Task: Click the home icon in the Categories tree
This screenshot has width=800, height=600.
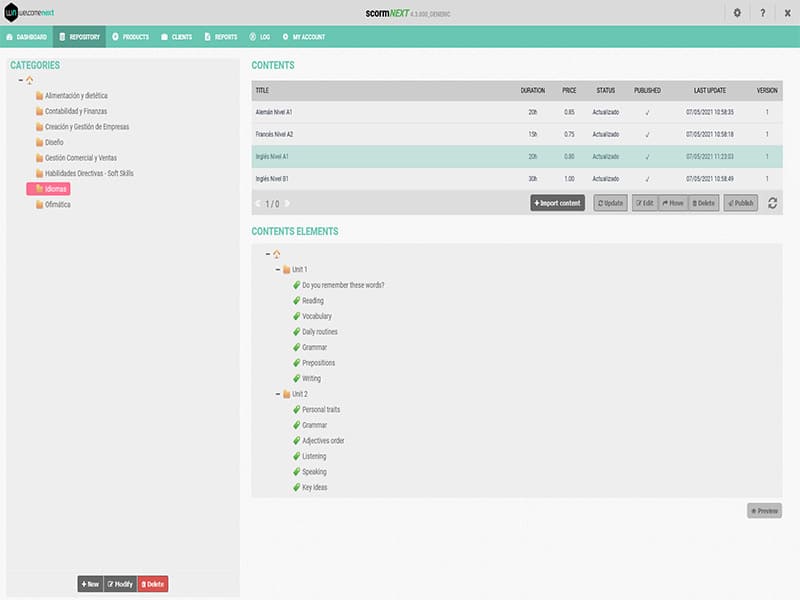Action: tap(30, 80)
